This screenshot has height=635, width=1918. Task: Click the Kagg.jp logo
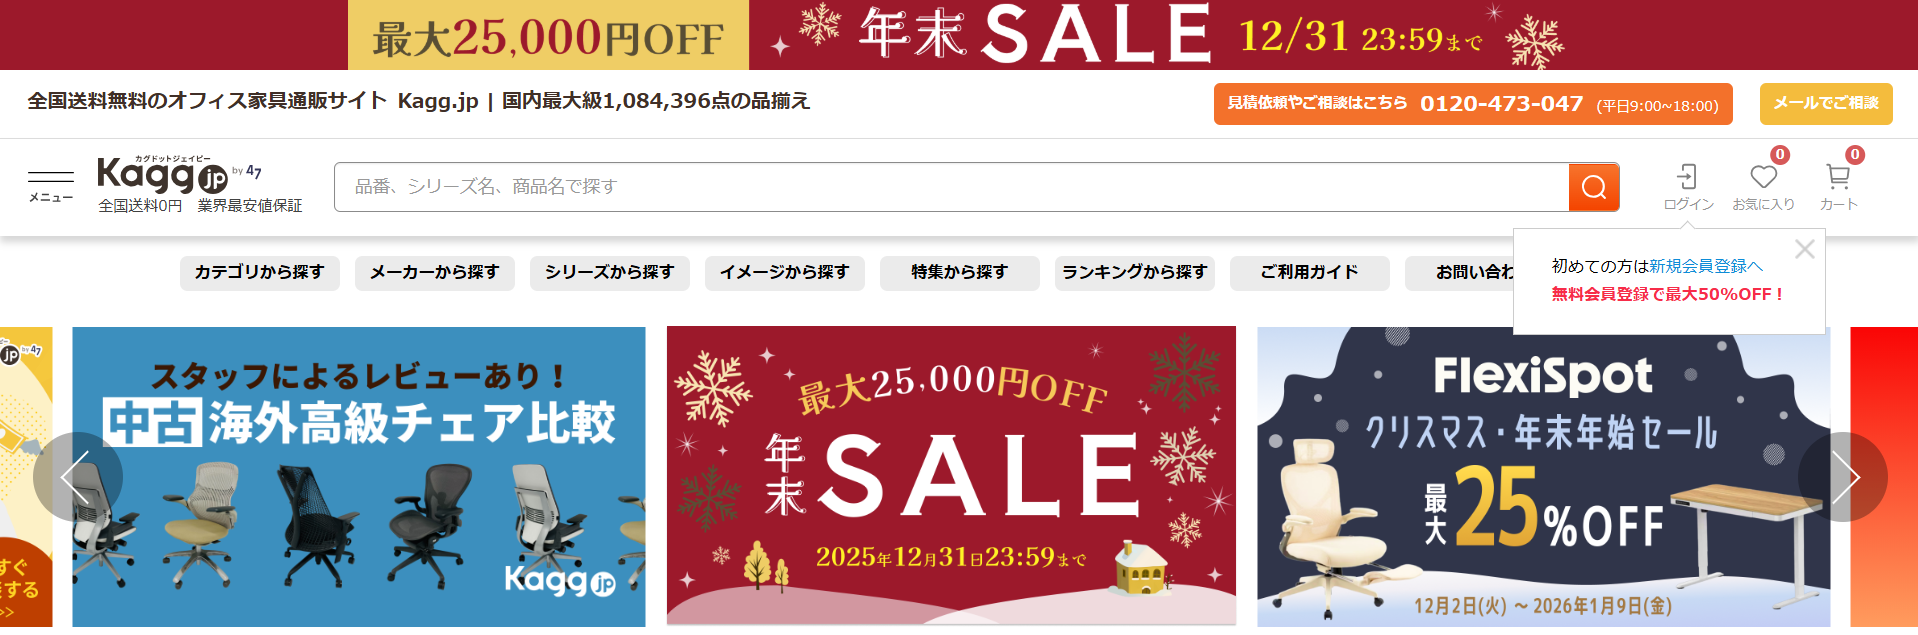[180, 175]
